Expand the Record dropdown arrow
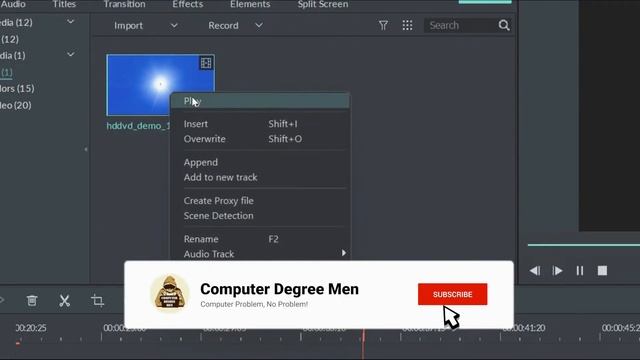This screenshot has width=640, height=360. 258,25
